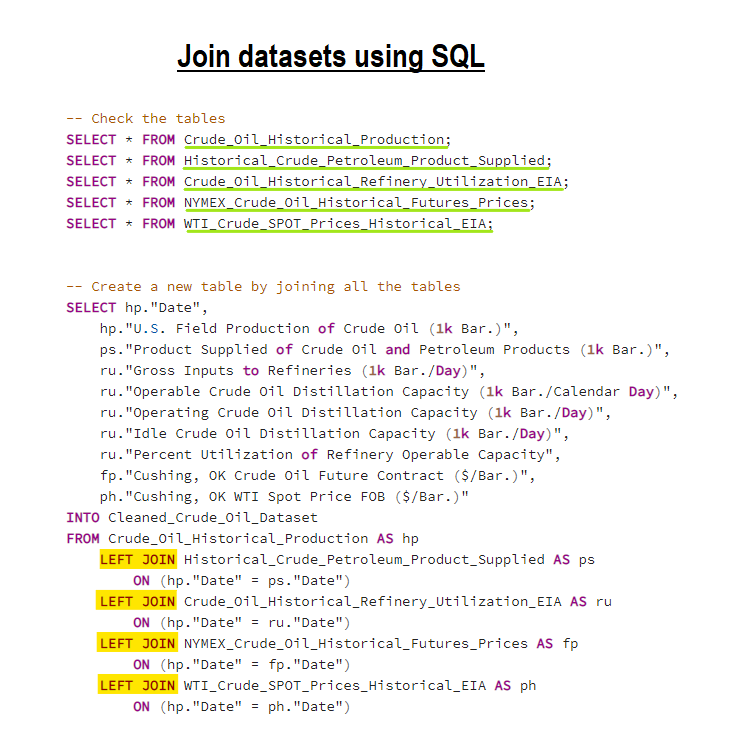Click highlighted LEFT JOIN before WTI_Crude_SPOT_Prices_Historical_EIA
This screenshot has width=733, height=736.
click(137, 685)
